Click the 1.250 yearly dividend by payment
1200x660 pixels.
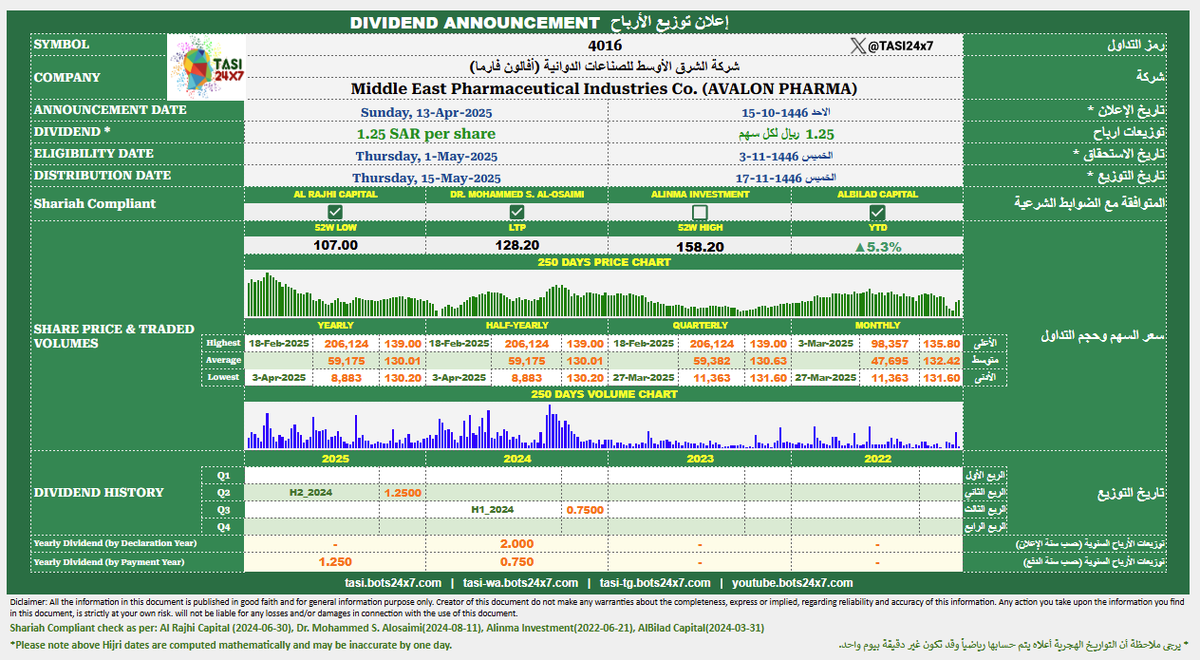[335, 562]
